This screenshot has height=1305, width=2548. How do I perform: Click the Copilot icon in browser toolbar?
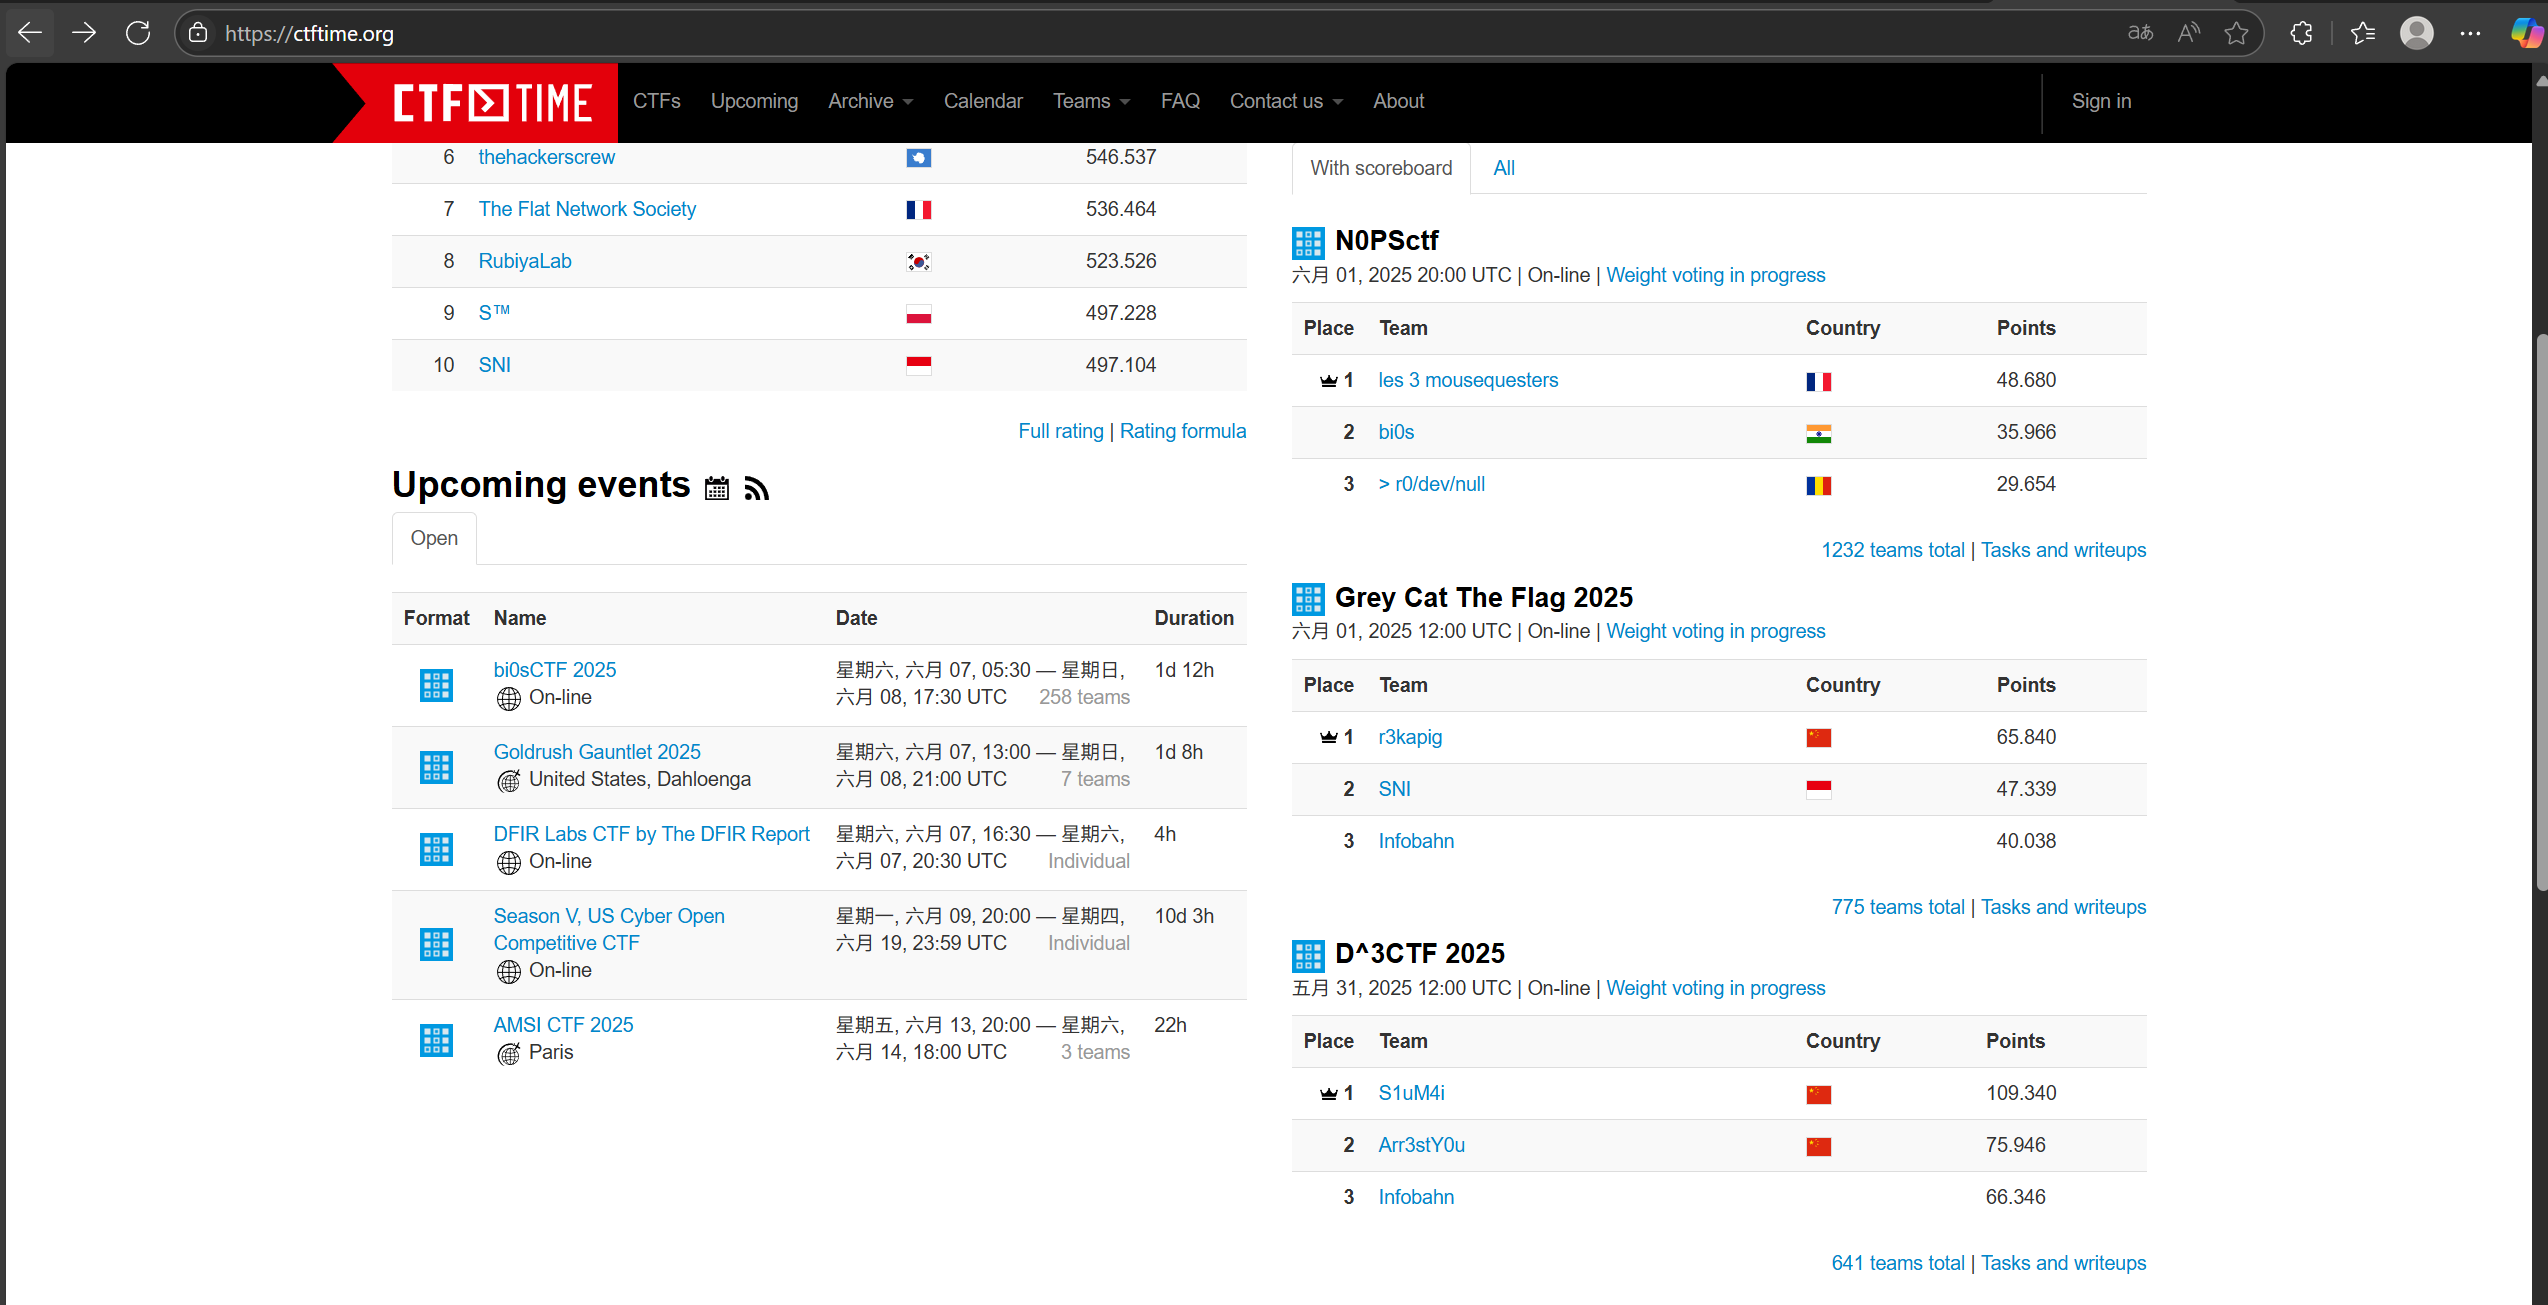[2526, 33]
